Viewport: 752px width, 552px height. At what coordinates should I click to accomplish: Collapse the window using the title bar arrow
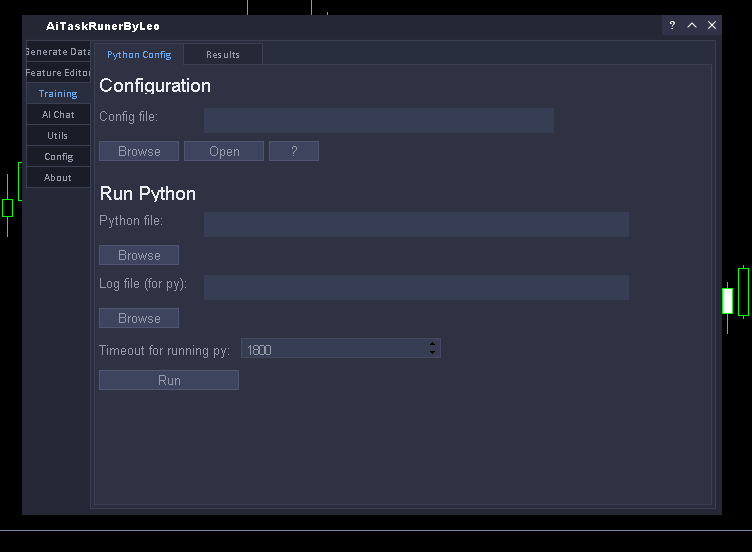click(692, 25)
